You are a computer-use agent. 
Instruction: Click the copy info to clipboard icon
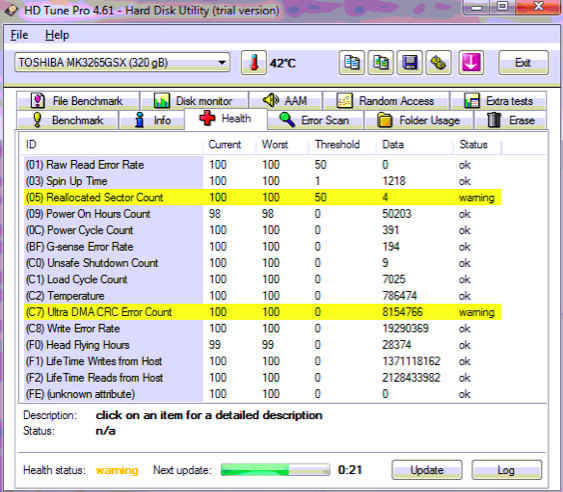[x=352, y=63]
